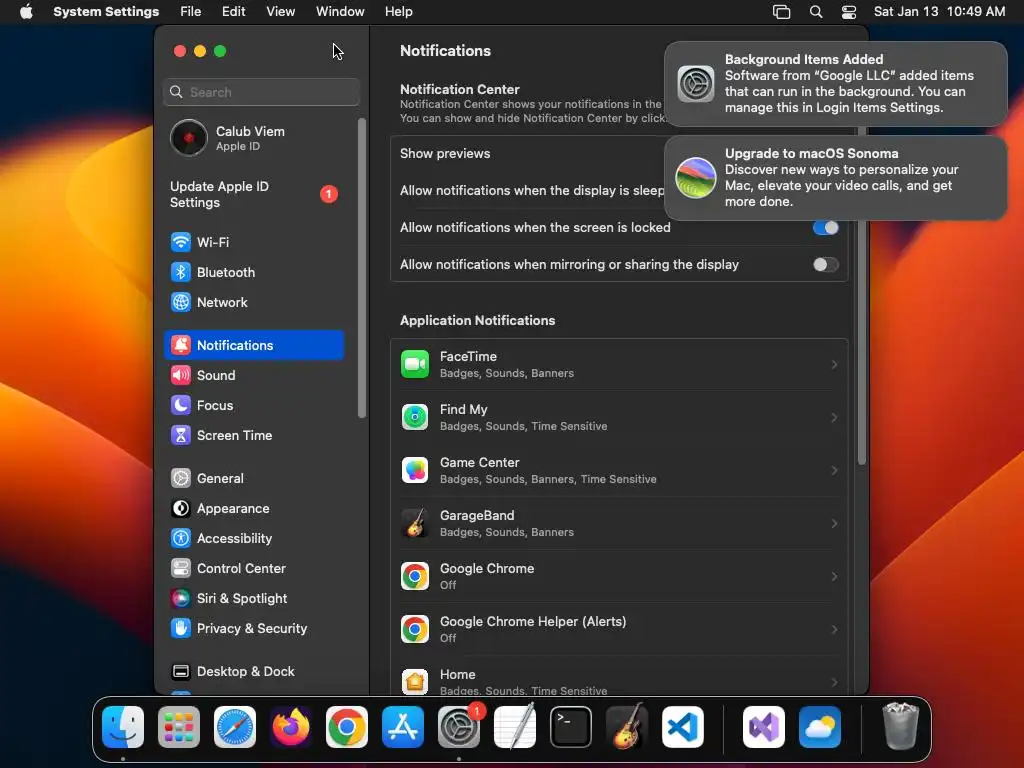Viewport: 1024px width, 768px height.
Task: Open Appearance settings
Action: click(253, 509)
